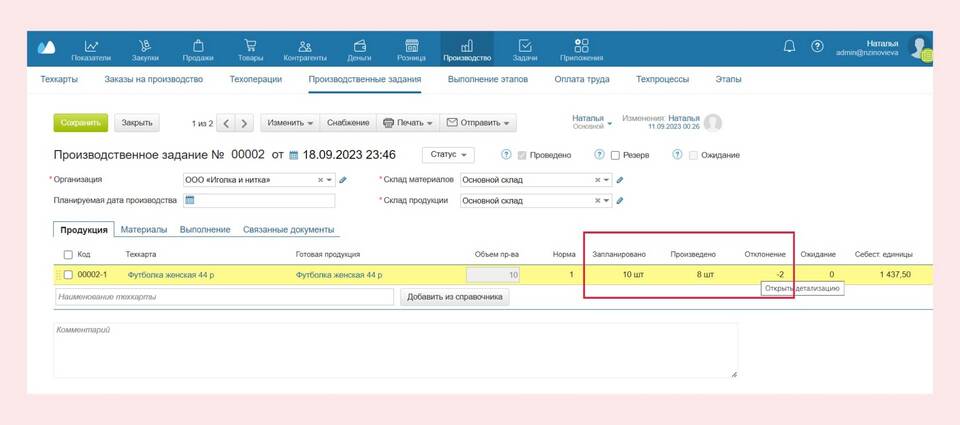
Task: Switch to Связанные документы tab
Action: (288, 230)
